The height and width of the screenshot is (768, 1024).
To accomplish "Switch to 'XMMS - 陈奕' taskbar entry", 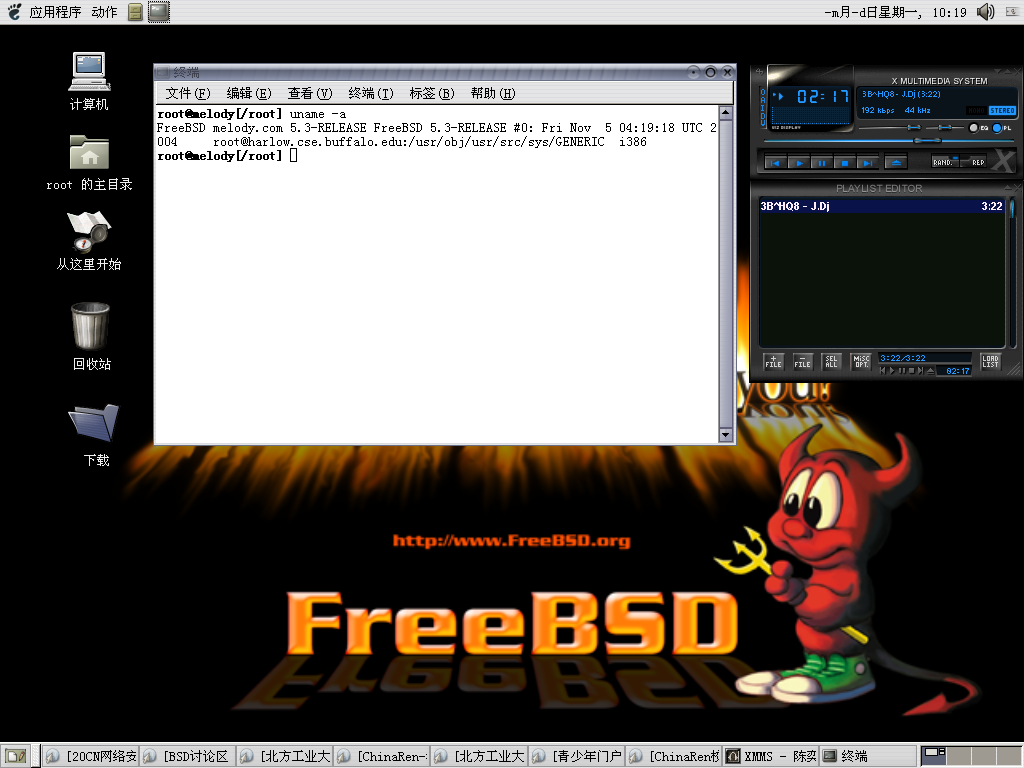I will pyautogui.click(x=771, y=756).
